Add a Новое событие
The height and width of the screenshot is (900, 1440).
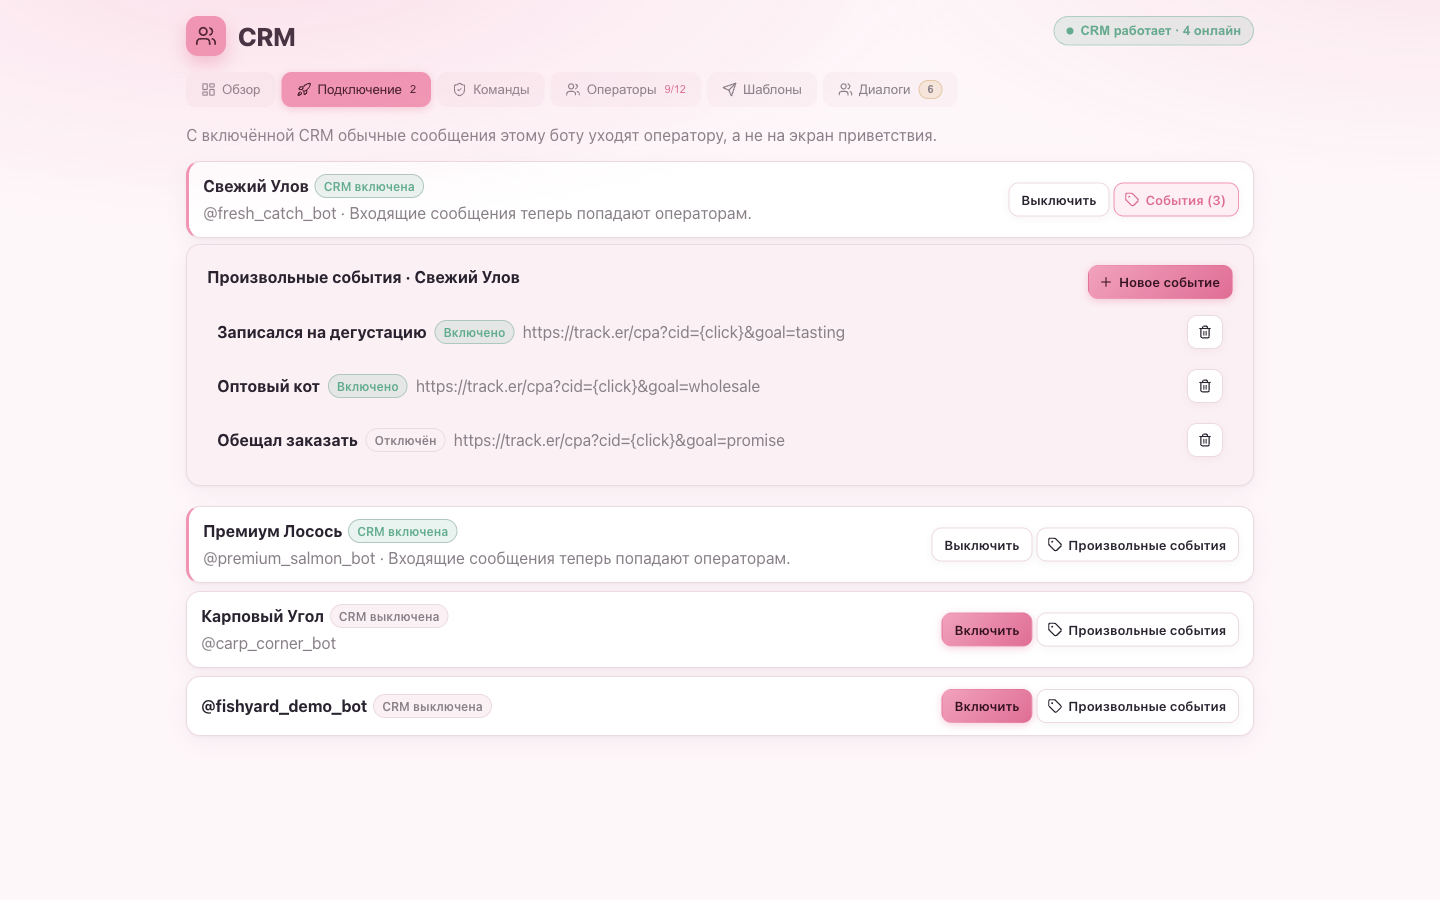pos(1160,282)
